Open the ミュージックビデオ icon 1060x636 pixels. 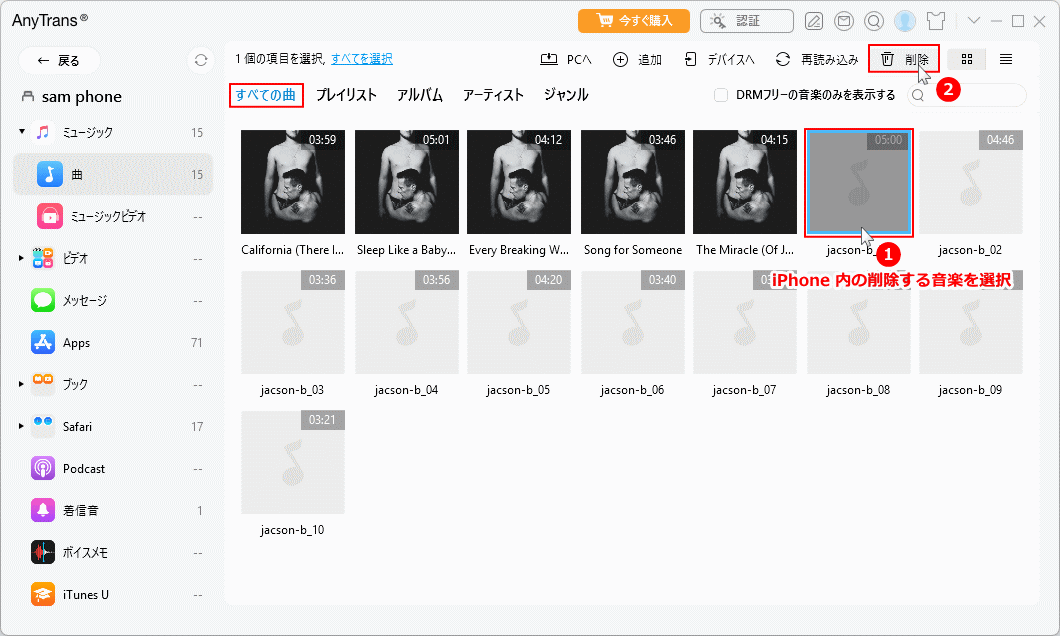(49, 216)
